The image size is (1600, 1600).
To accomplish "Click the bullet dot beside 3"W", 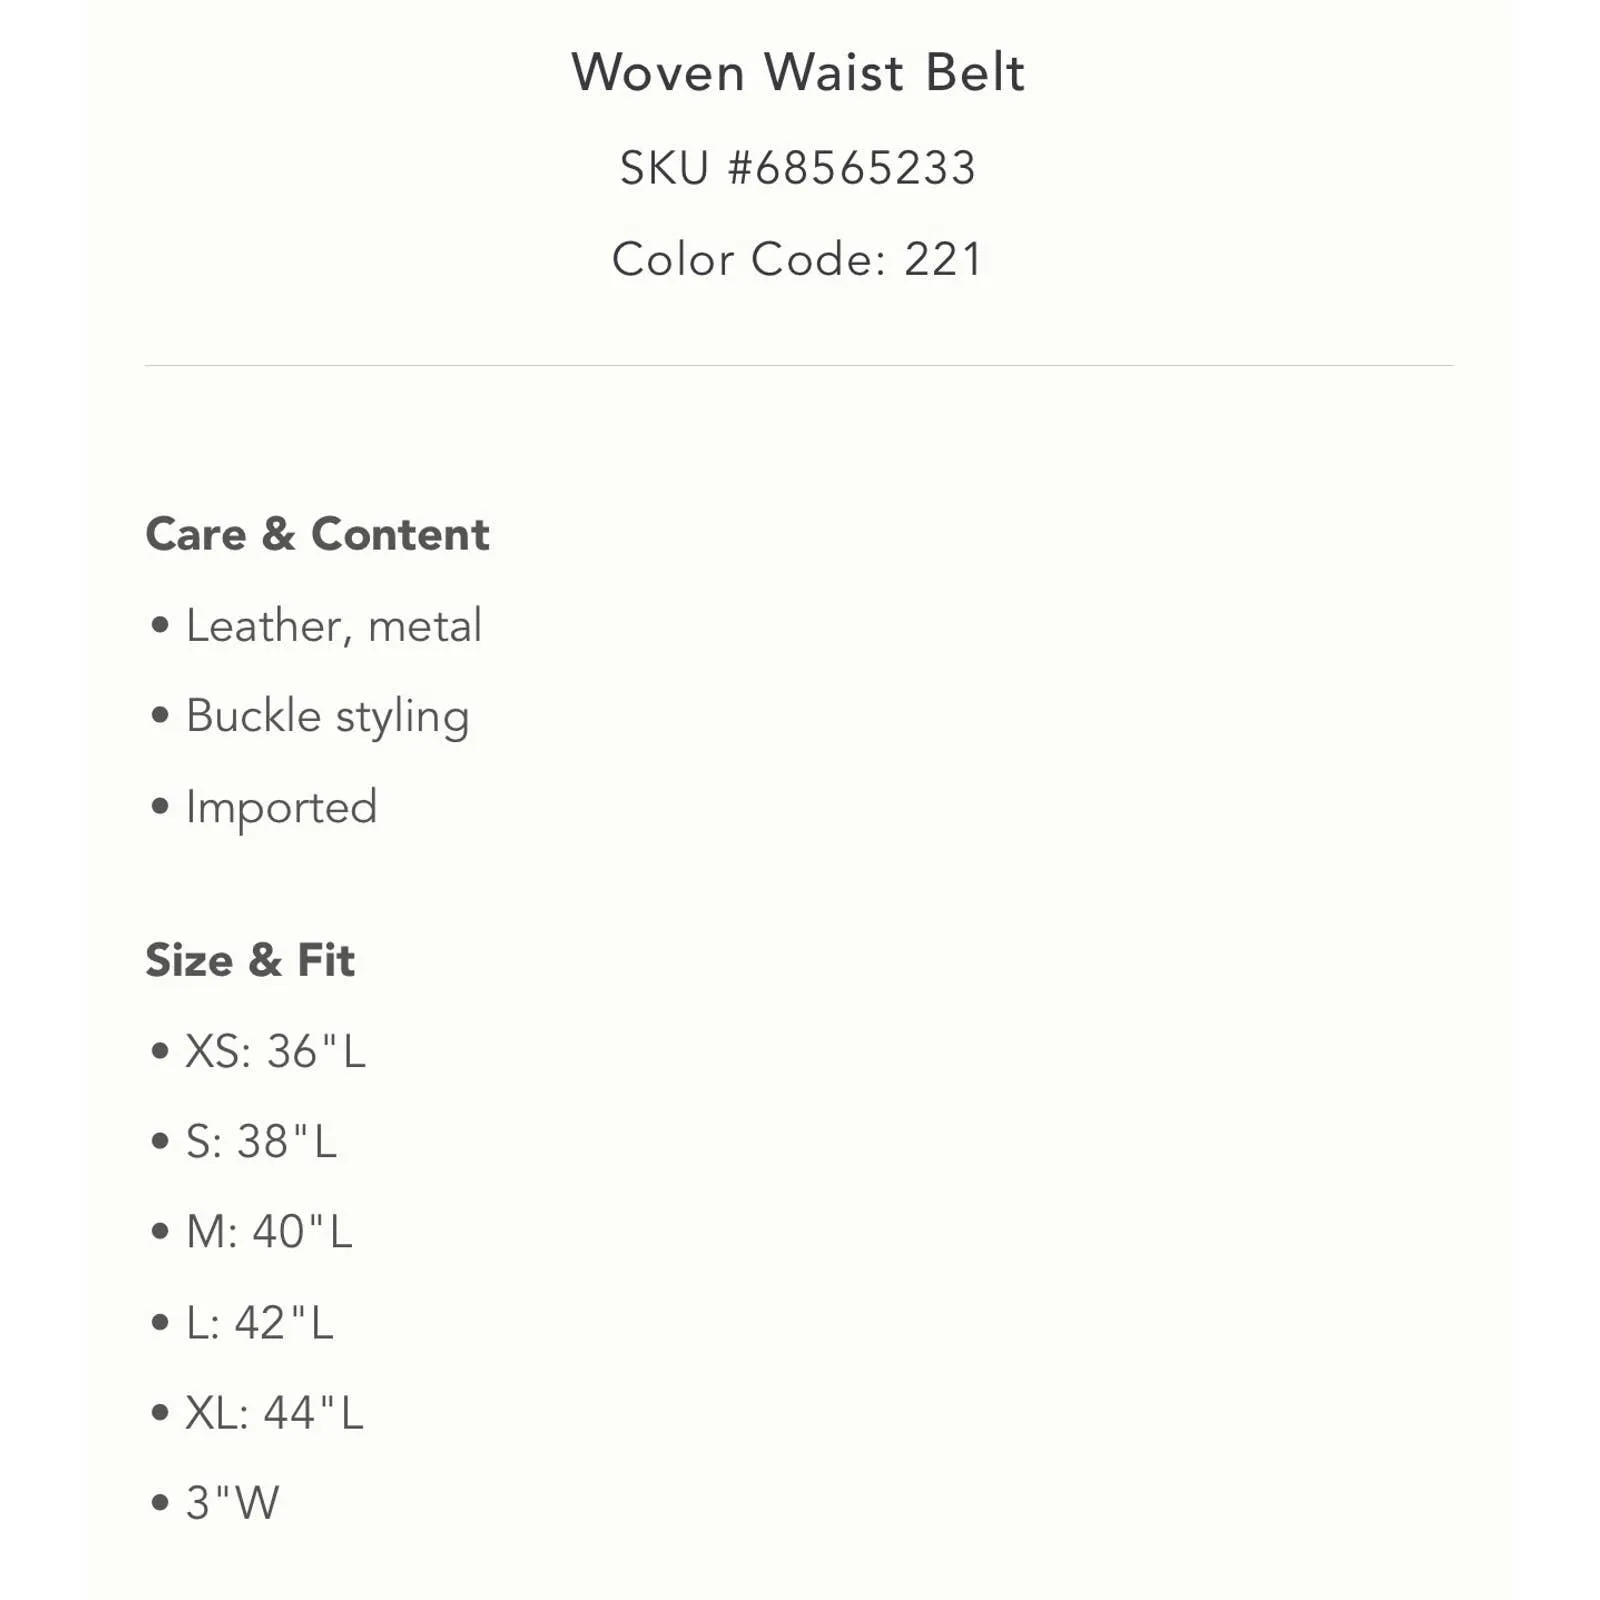I will [x=160, y=1503].
